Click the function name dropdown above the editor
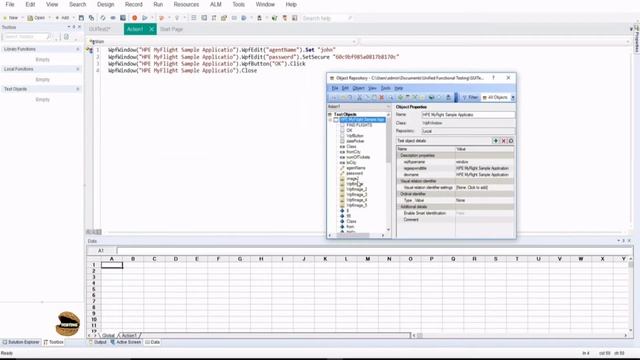 [x=223, y=42]
